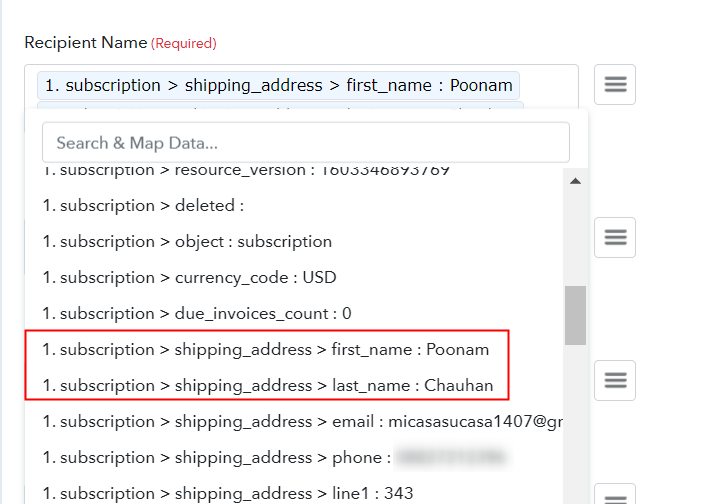Choose shipping_address email option
The image size is (726, 504).
click(302, 422)
